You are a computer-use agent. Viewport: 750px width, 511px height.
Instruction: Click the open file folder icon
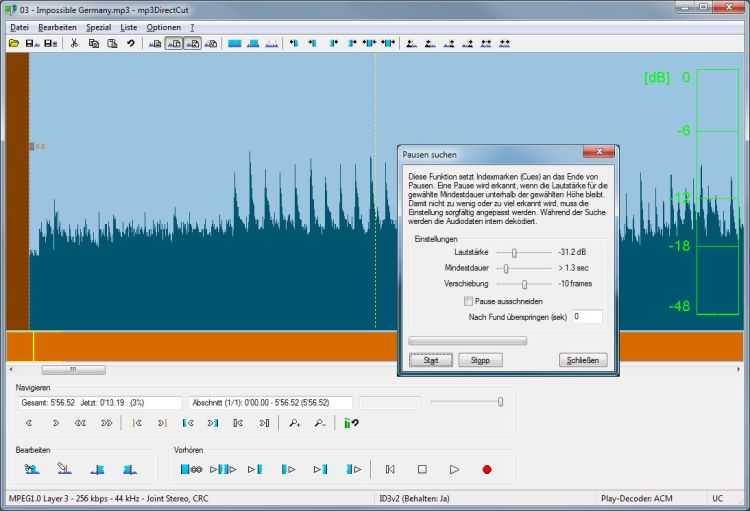tap(14, 43)
